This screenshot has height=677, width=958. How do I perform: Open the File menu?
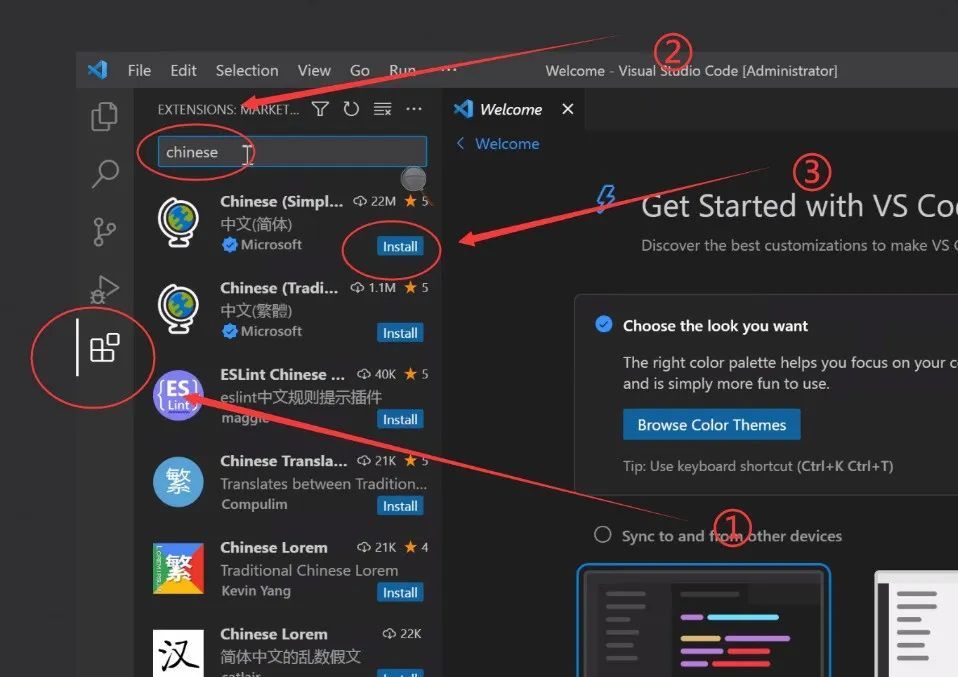click(x=139, y=71)
